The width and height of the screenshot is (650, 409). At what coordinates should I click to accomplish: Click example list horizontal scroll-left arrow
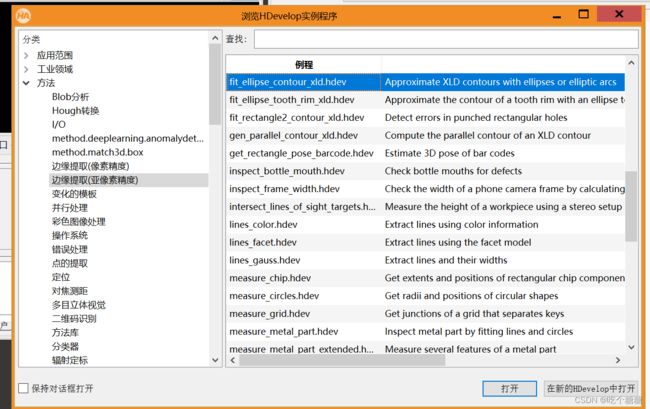tap(233, 360)
